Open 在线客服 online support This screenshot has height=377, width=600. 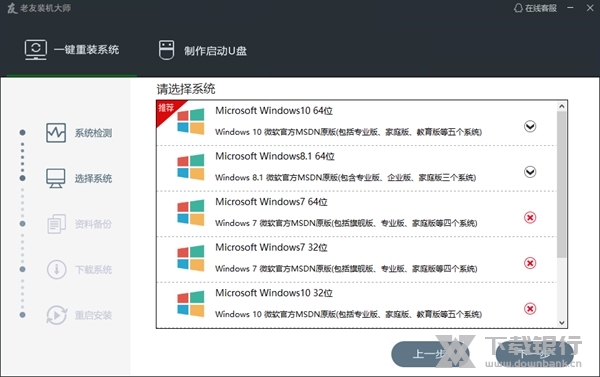(535, 8)
